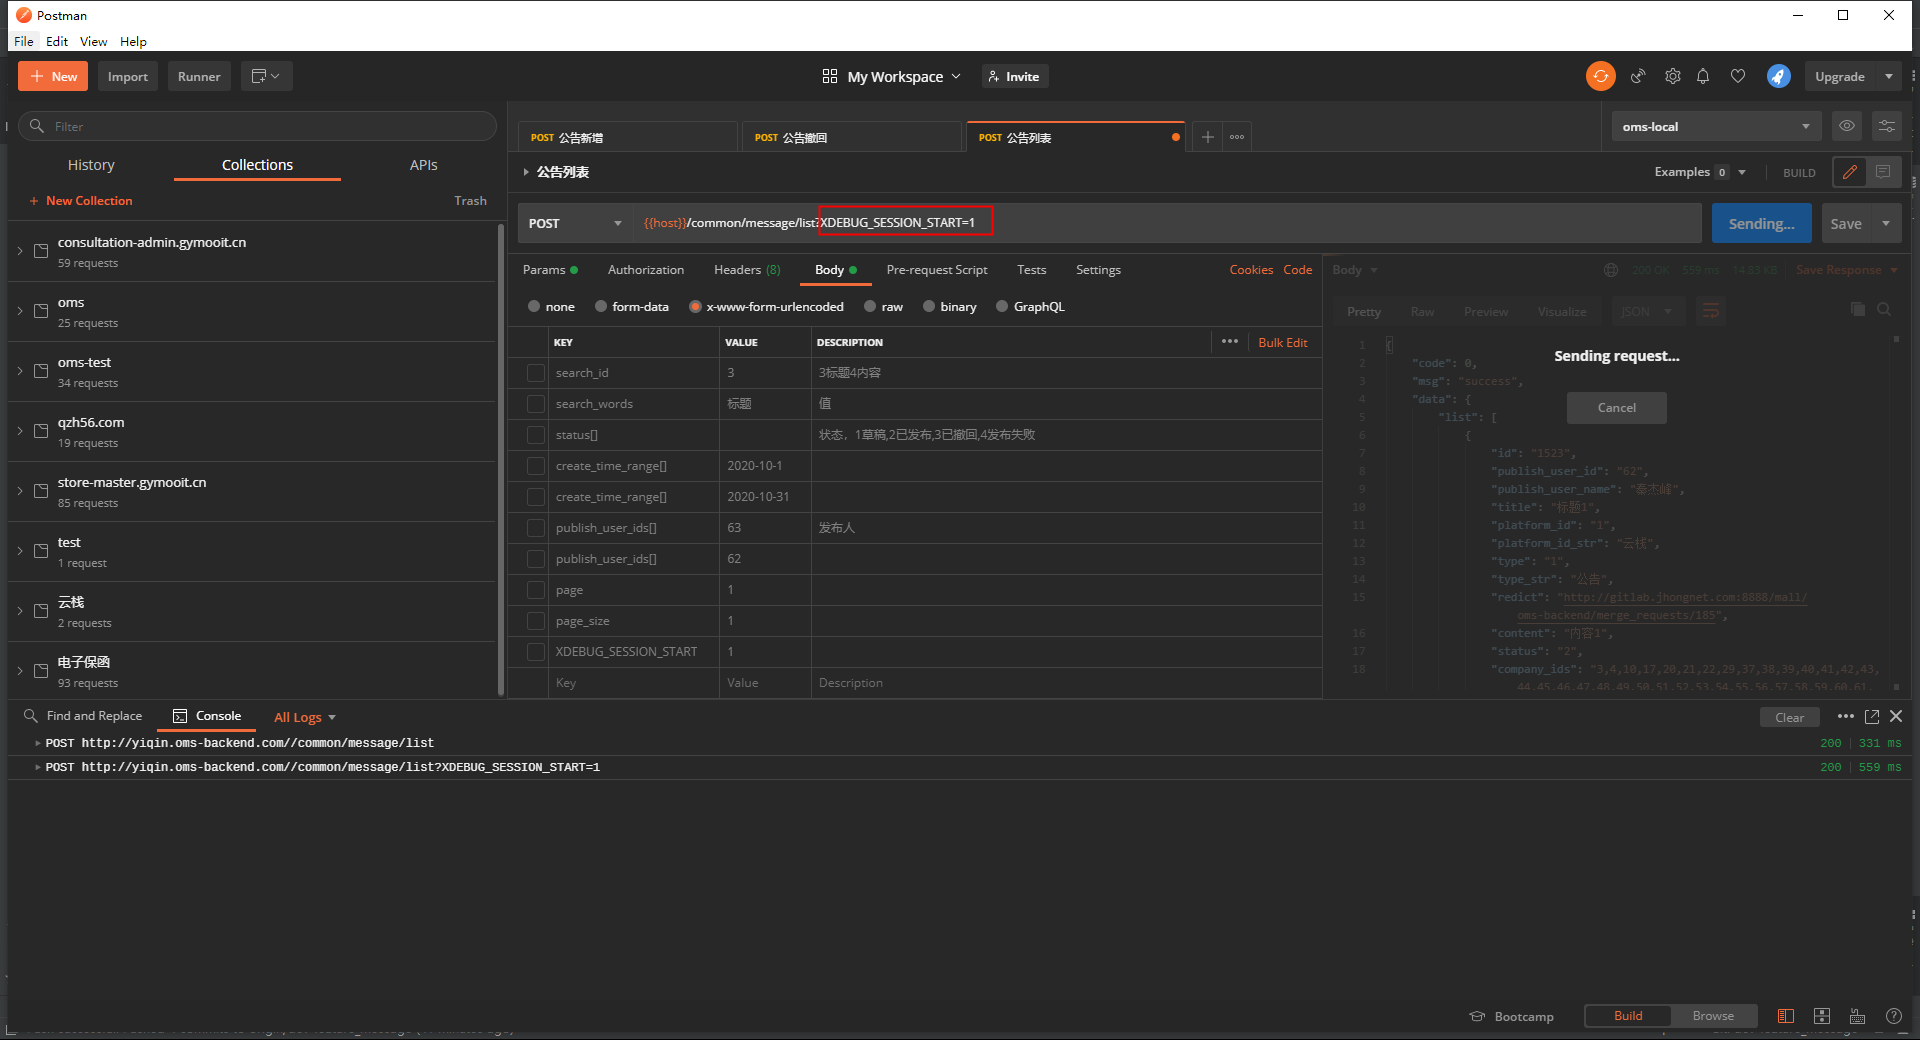The width and height of the screenshot is (1920, 1040).
Task: Click the Bootcamp graduation cap icon
Action: (1477, 1016)
